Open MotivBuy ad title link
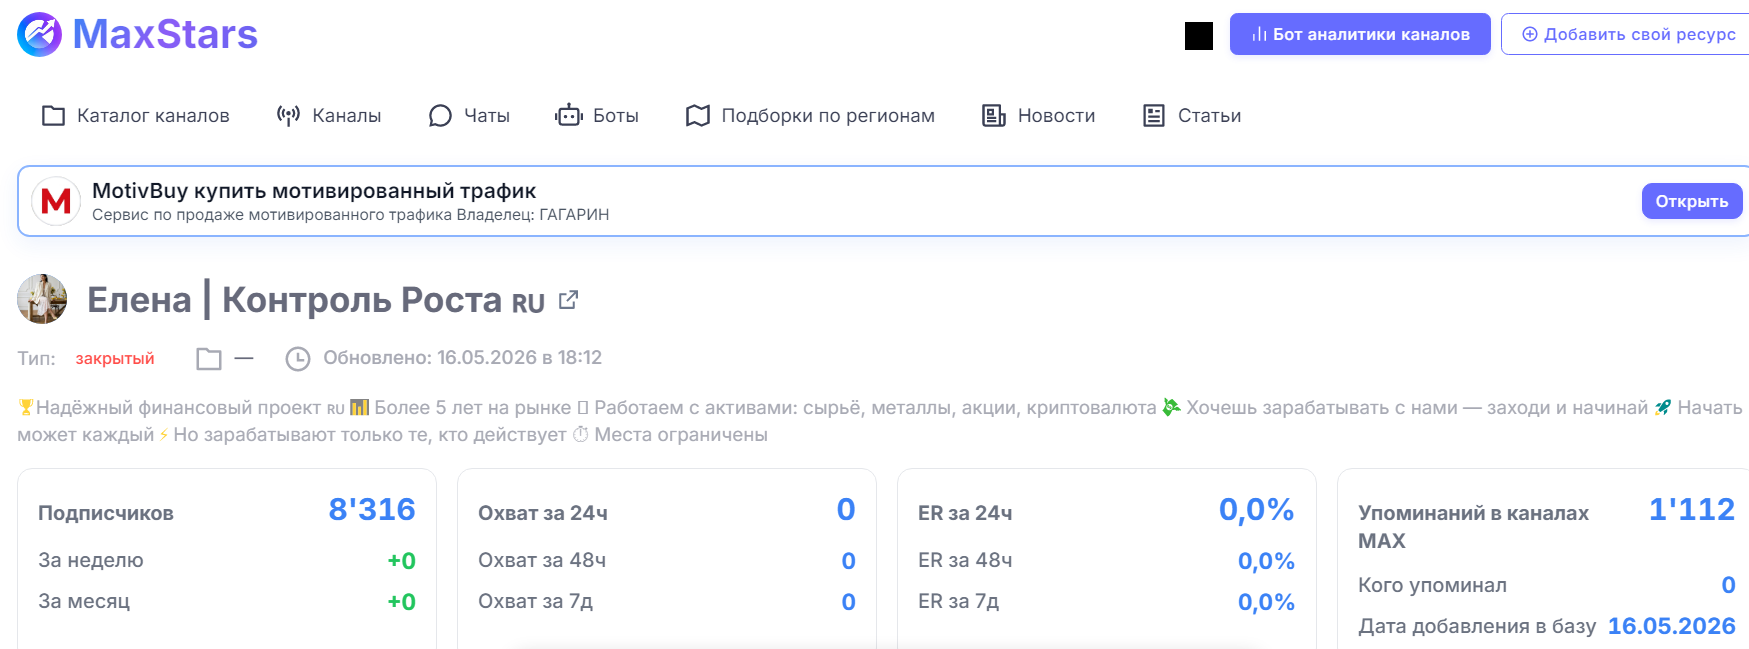This screenshot has width=1749, height=649. click(314, 191)
